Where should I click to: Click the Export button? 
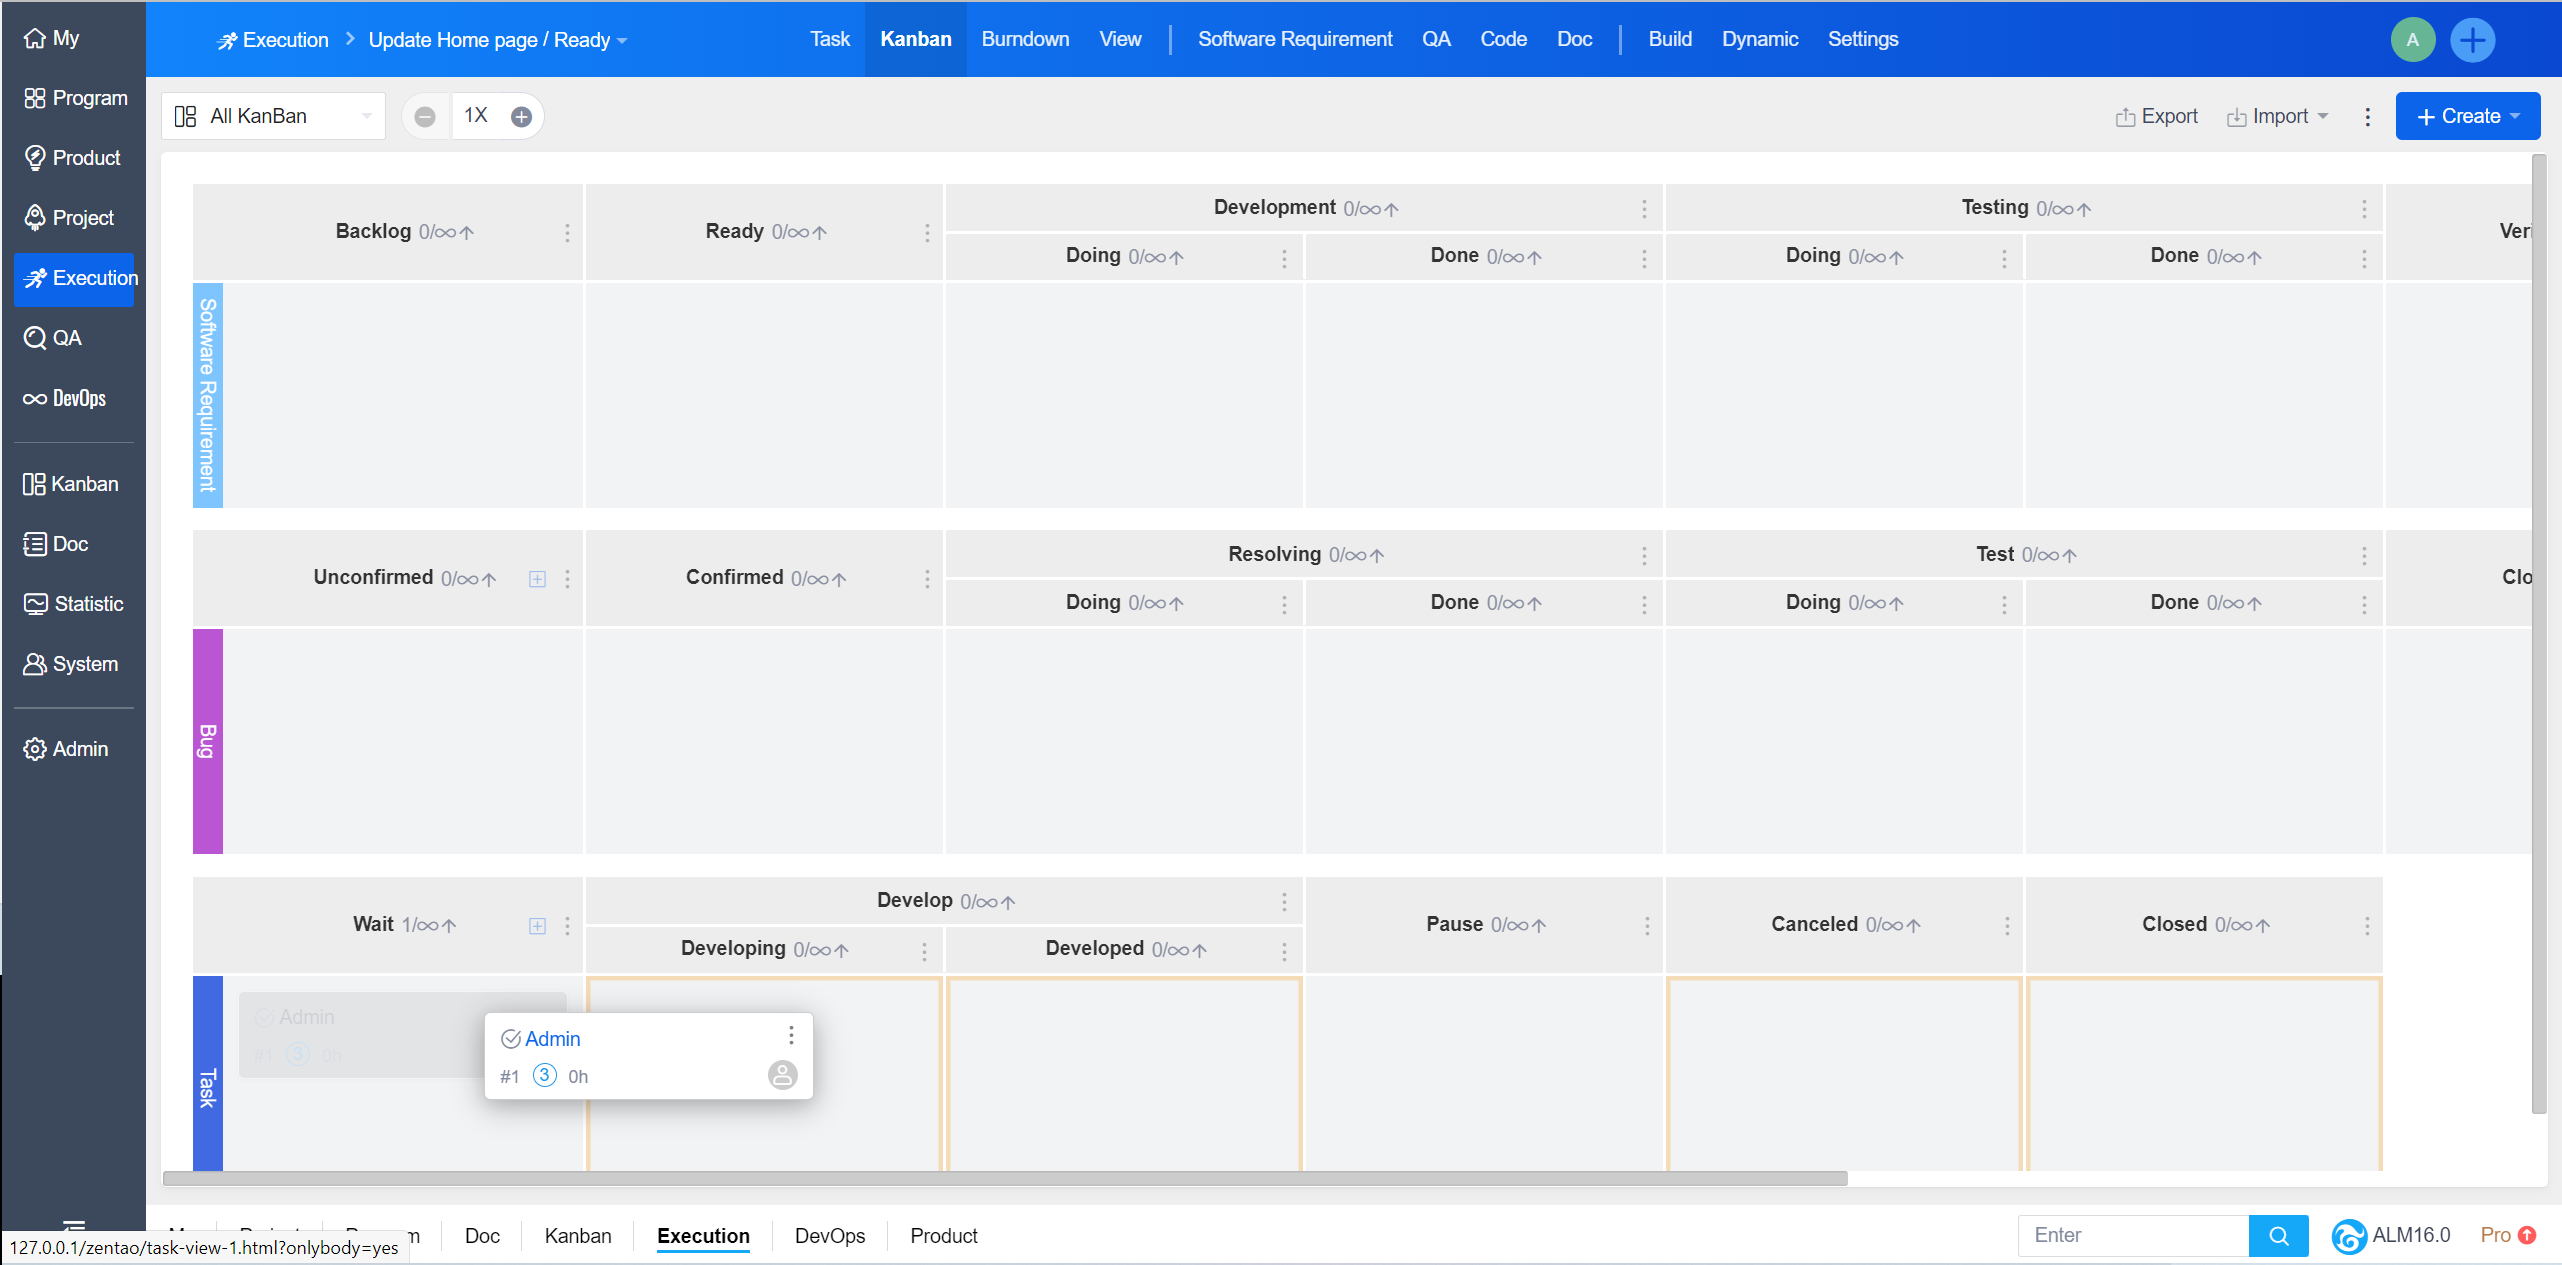pos(2157,116)
